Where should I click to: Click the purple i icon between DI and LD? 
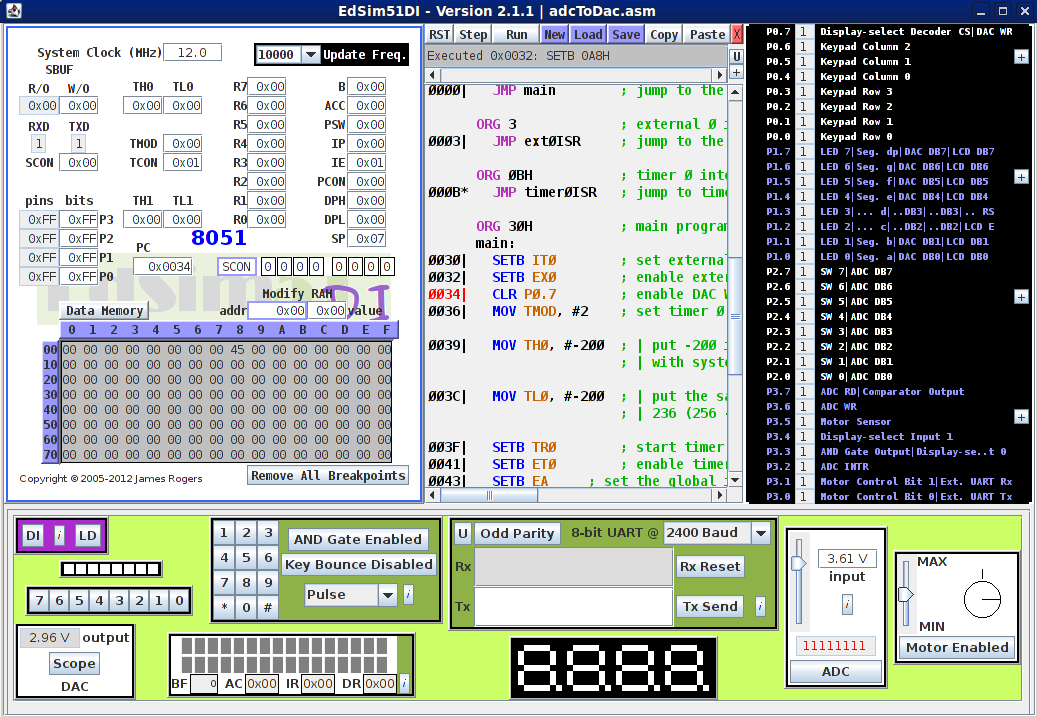[60, 535]
